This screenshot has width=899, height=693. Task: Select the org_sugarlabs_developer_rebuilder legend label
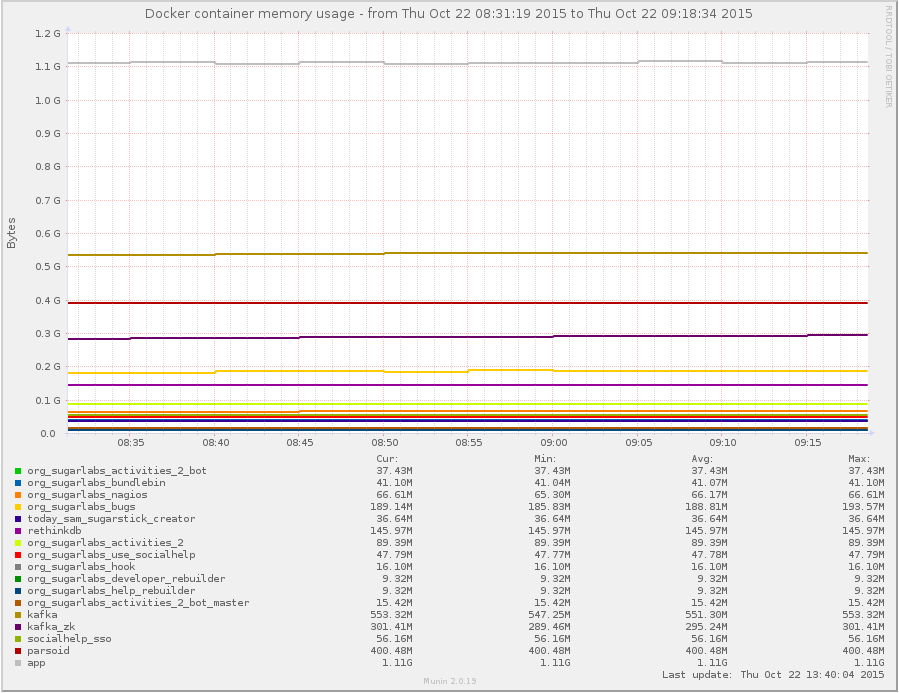[x=126, y=579]
